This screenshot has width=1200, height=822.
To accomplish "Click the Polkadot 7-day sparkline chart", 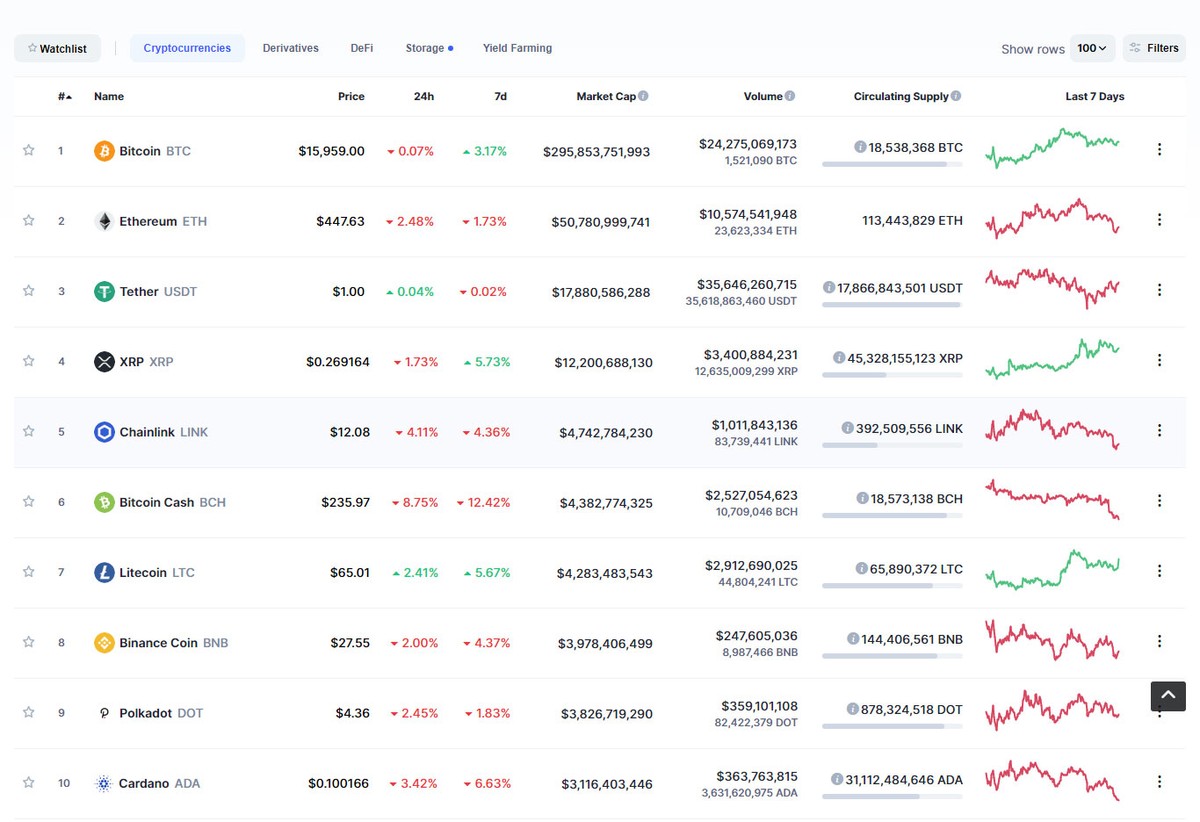I will [1052, 712].
